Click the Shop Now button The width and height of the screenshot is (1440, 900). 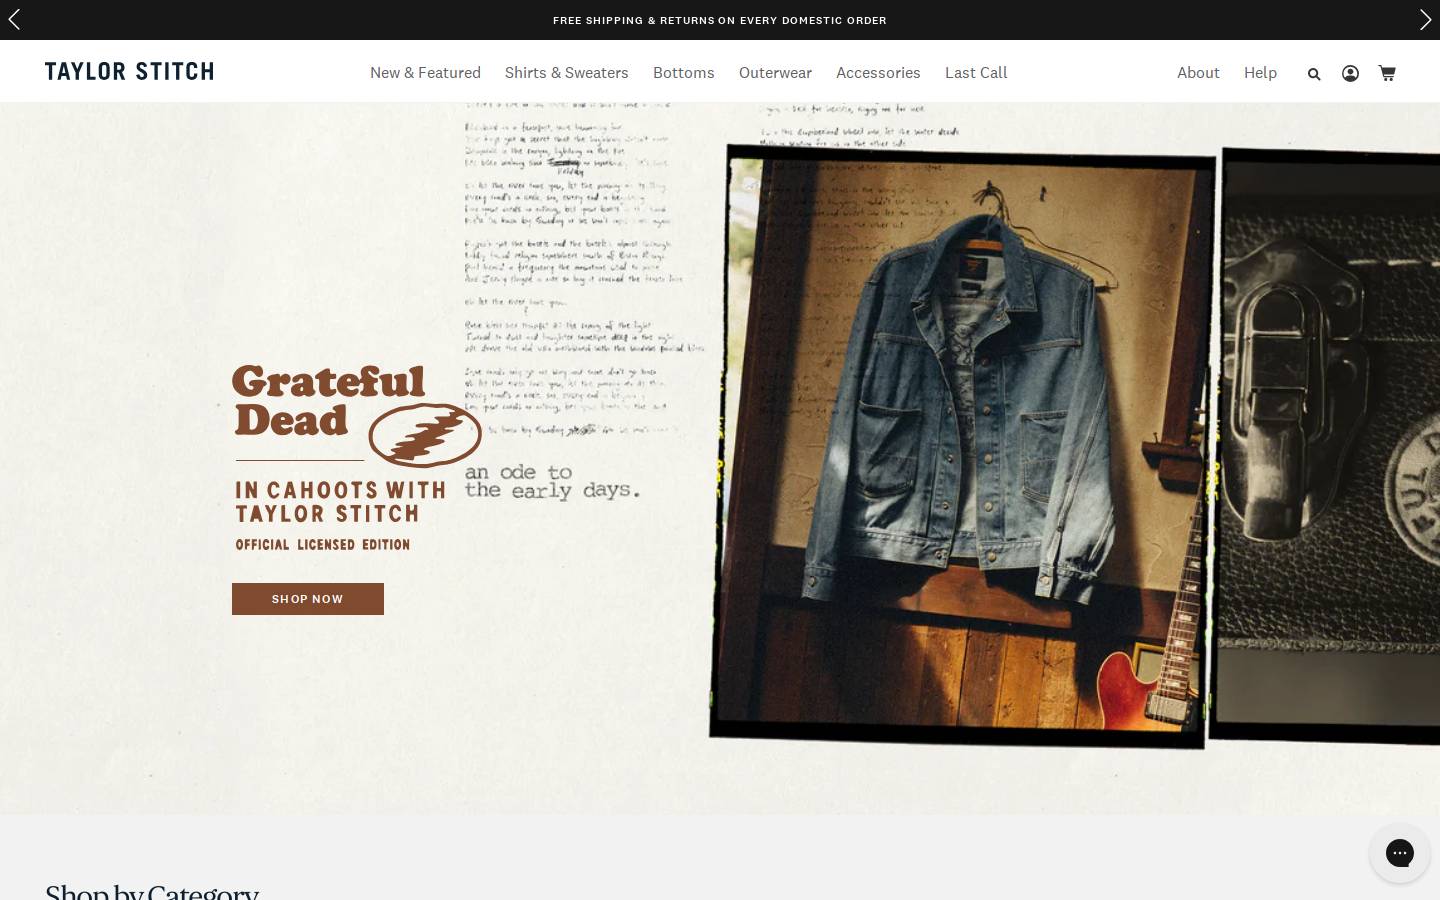(x=308, y=599)
